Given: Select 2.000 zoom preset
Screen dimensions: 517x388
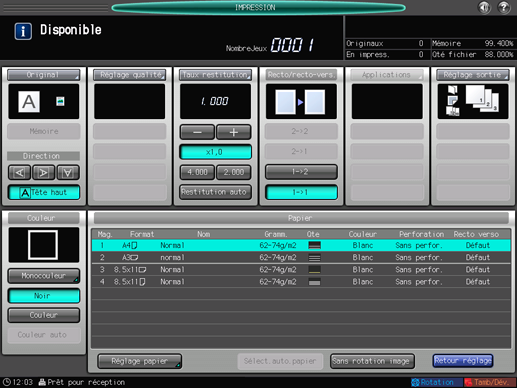Looking at the screenshot, I should click(x=234, y=172).
